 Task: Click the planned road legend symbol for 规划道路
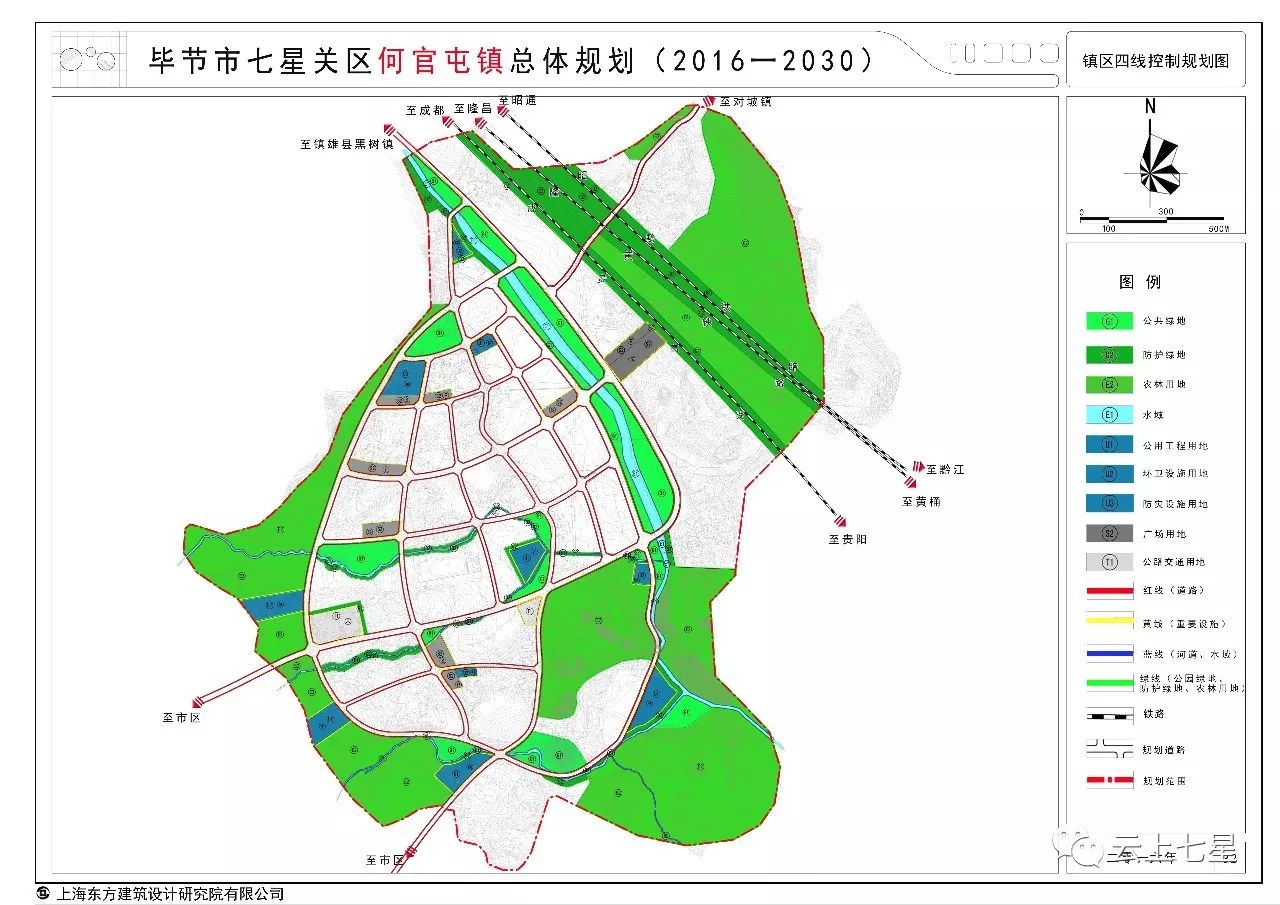click(1109, 749)
